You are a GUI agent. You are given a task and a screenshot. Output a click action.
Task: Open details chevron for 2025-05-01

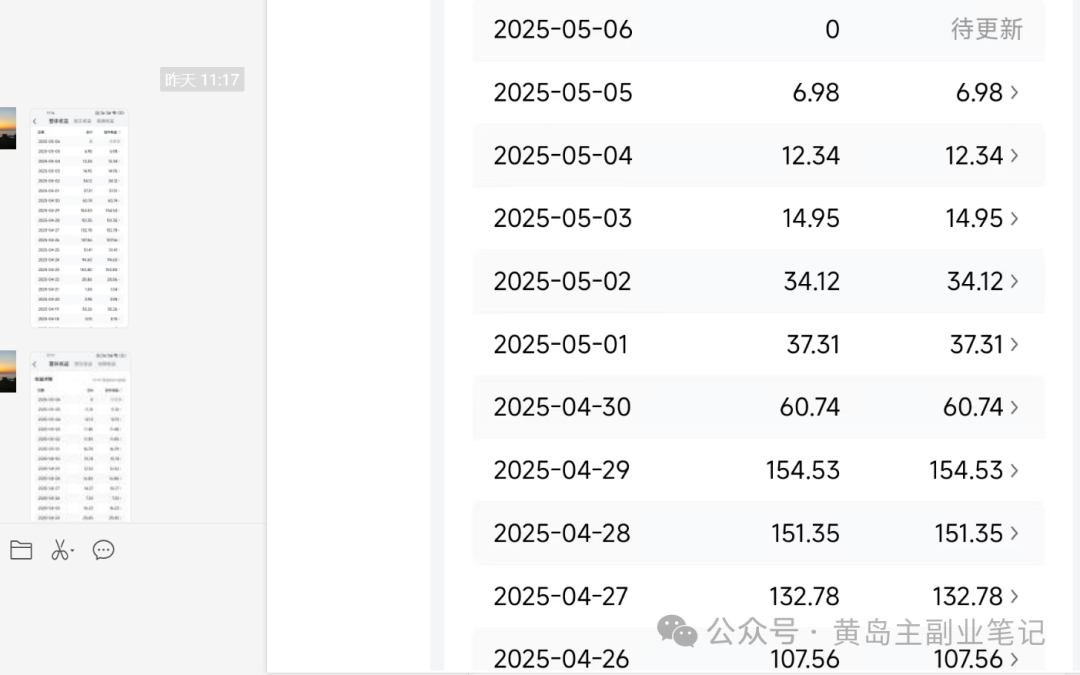(1014, 344)
